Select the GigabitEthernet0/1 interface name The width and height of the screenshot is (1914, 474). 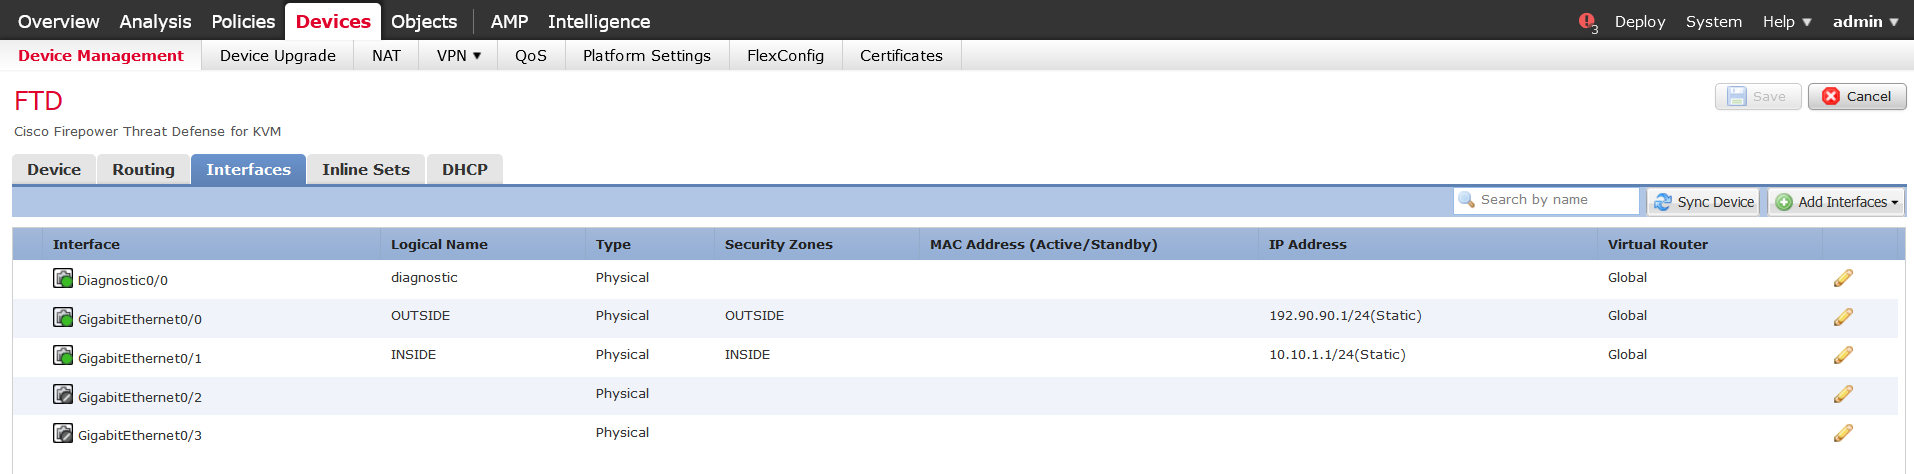tap(140, 358)
